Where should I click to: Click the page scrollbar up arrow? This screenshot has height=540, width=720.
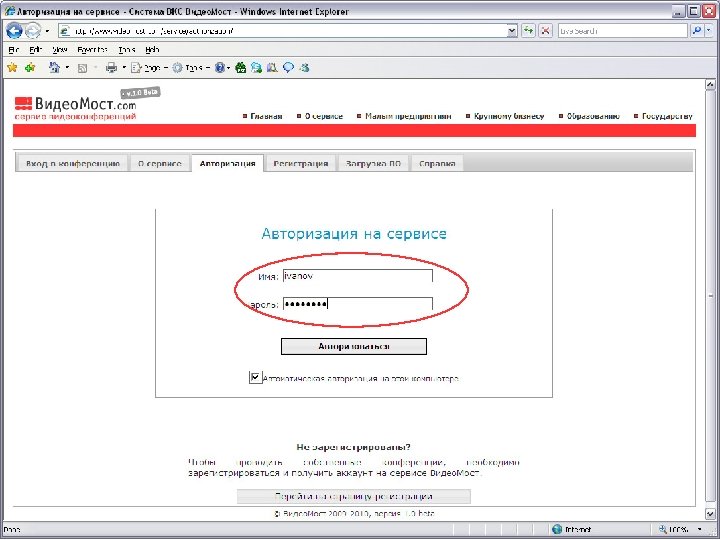tap(710, 85)
